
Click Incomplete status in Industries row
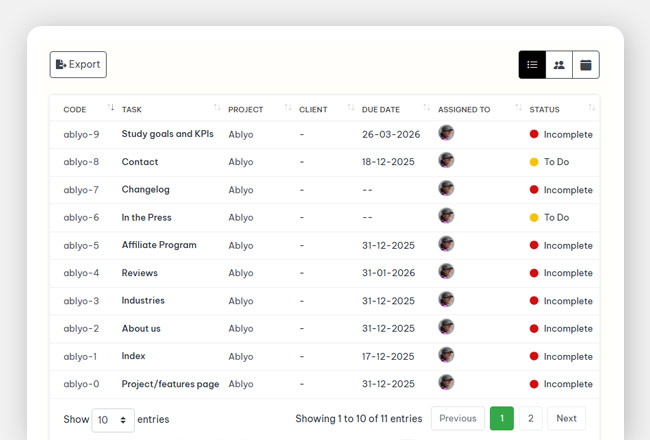coord(568,301)
